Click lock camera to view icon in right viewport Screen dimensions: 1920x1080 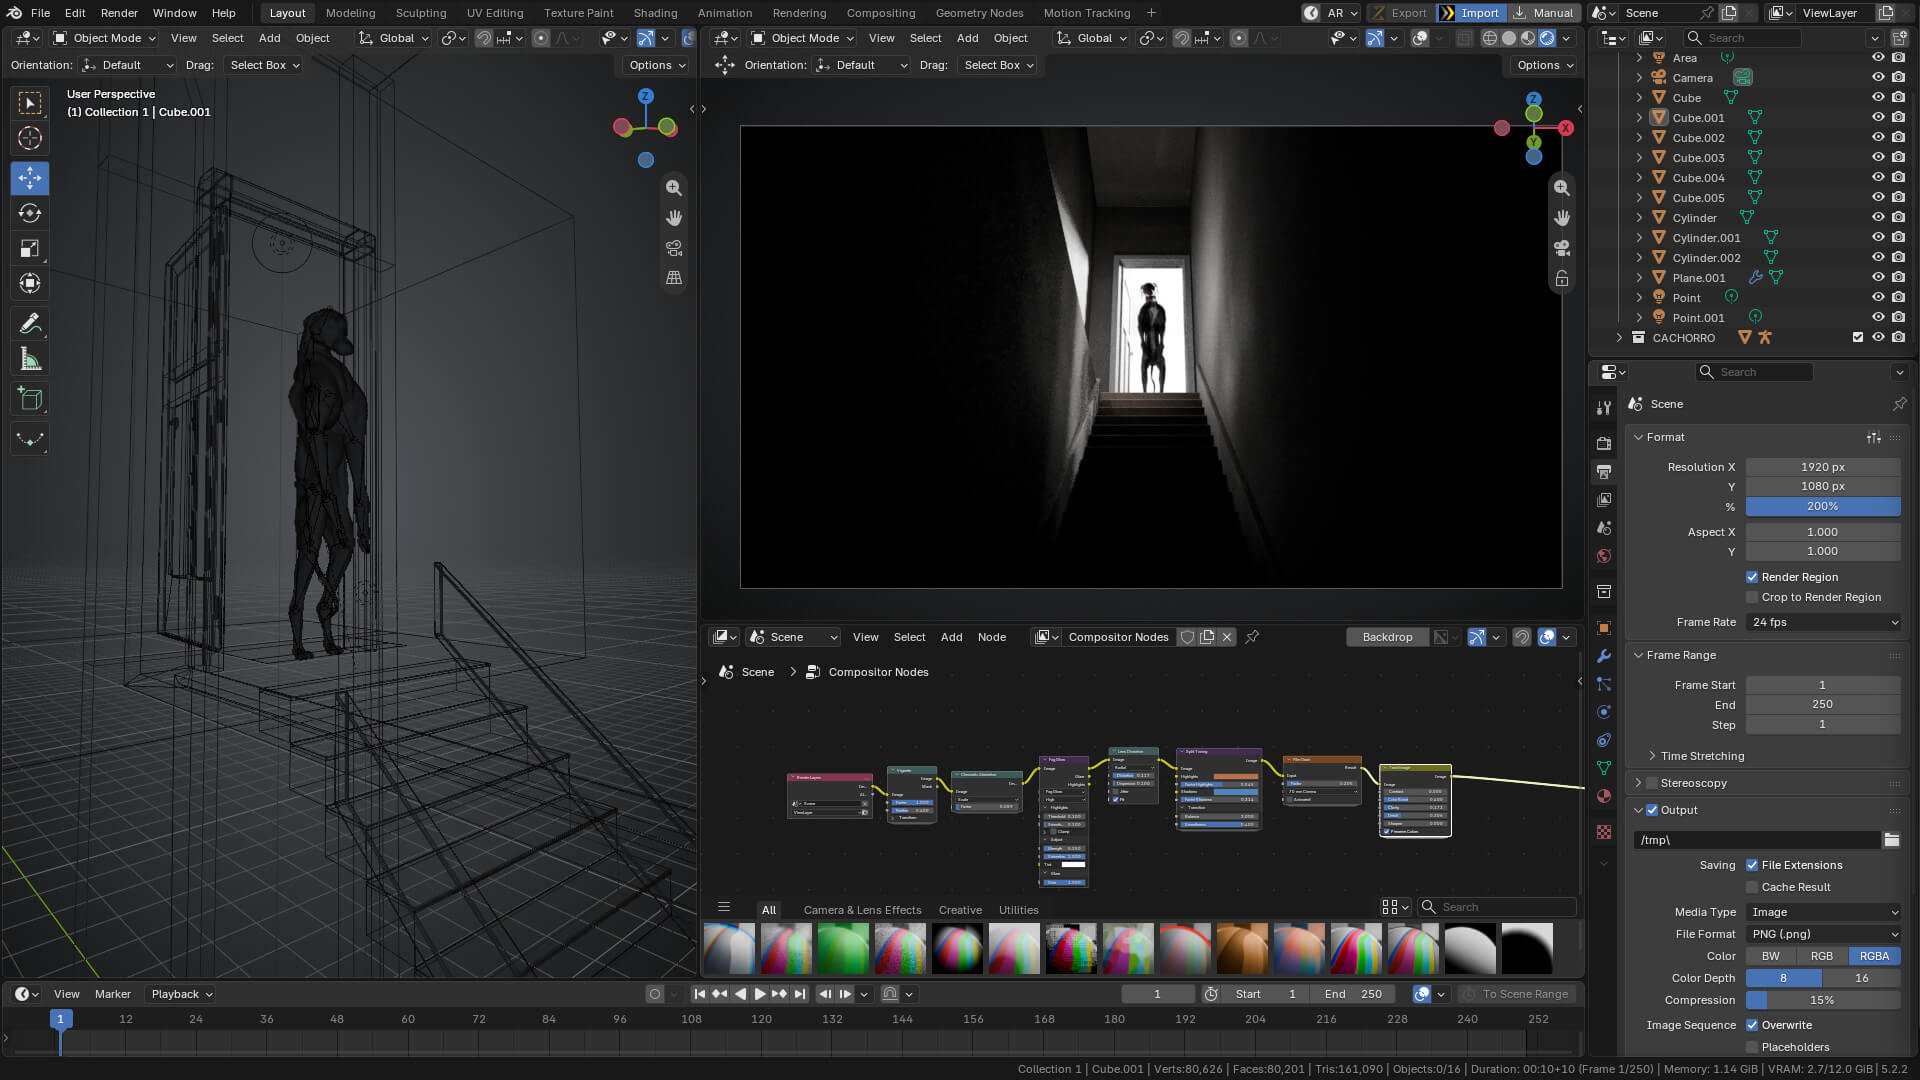1561,278
